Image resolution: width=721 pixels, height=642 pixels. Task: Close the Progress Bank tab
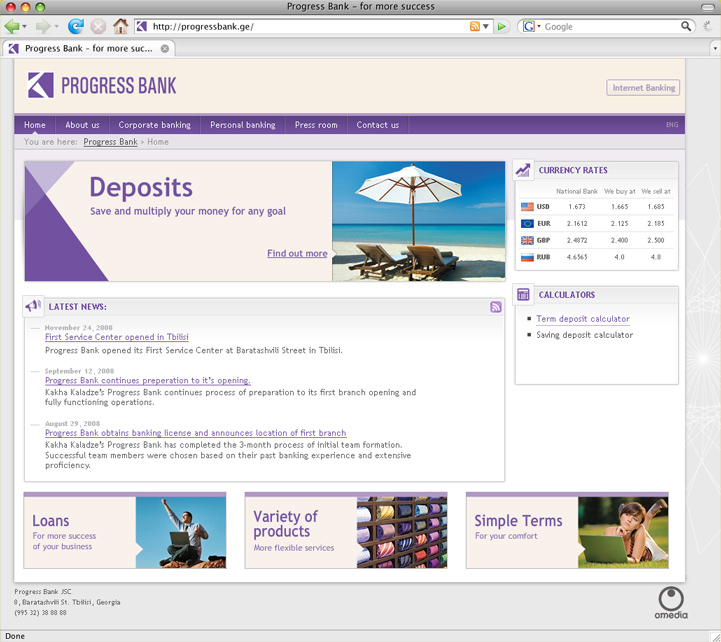point(165,48)
